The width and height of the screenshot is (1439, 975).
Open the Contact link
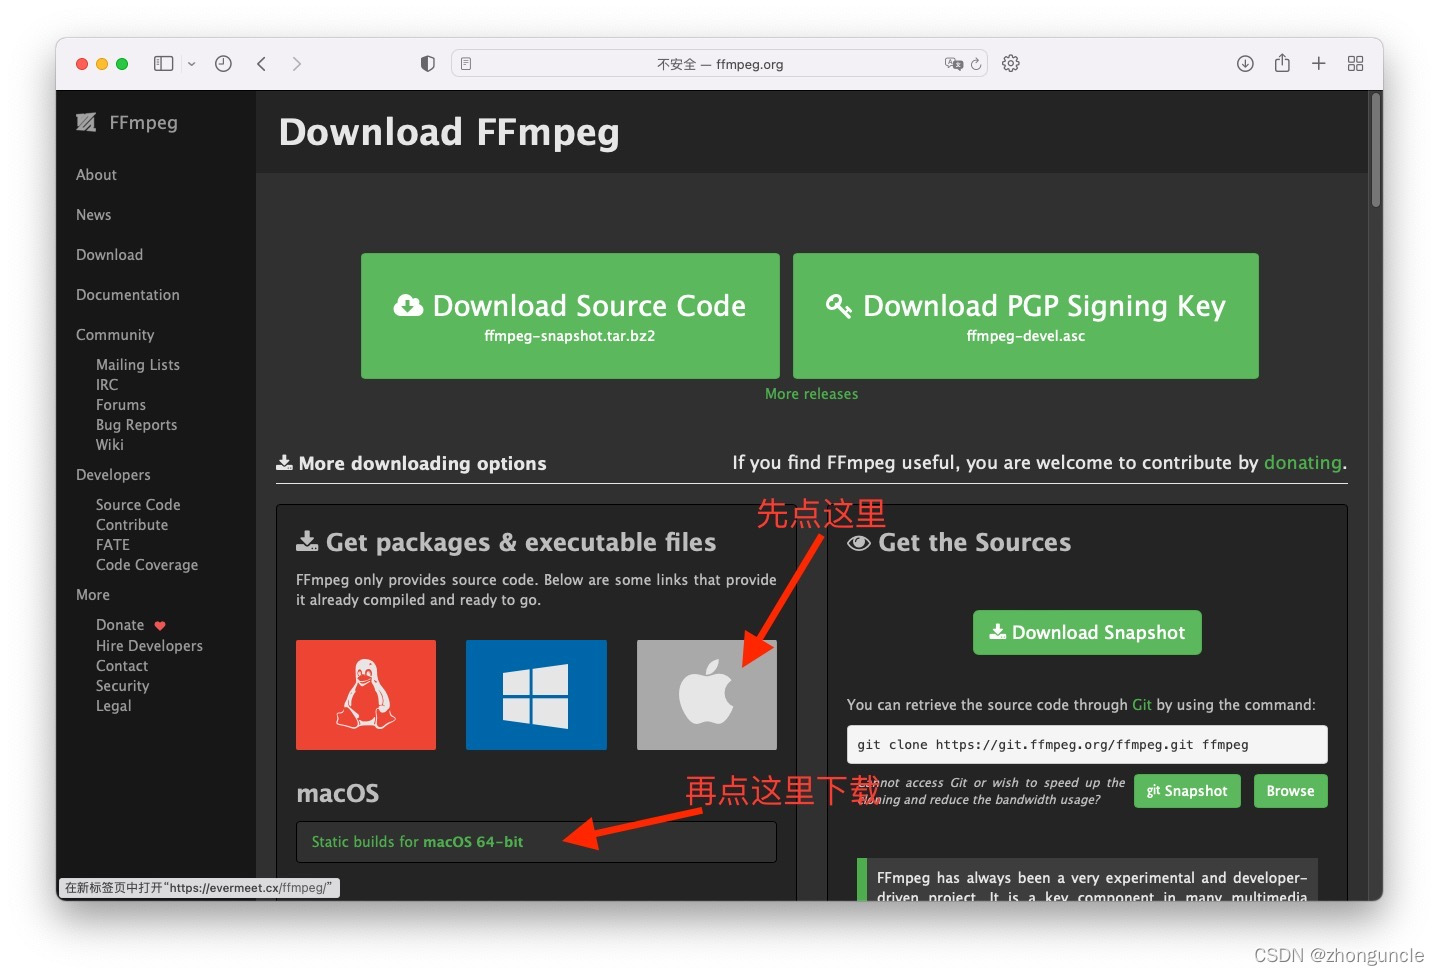click(122, 666)
